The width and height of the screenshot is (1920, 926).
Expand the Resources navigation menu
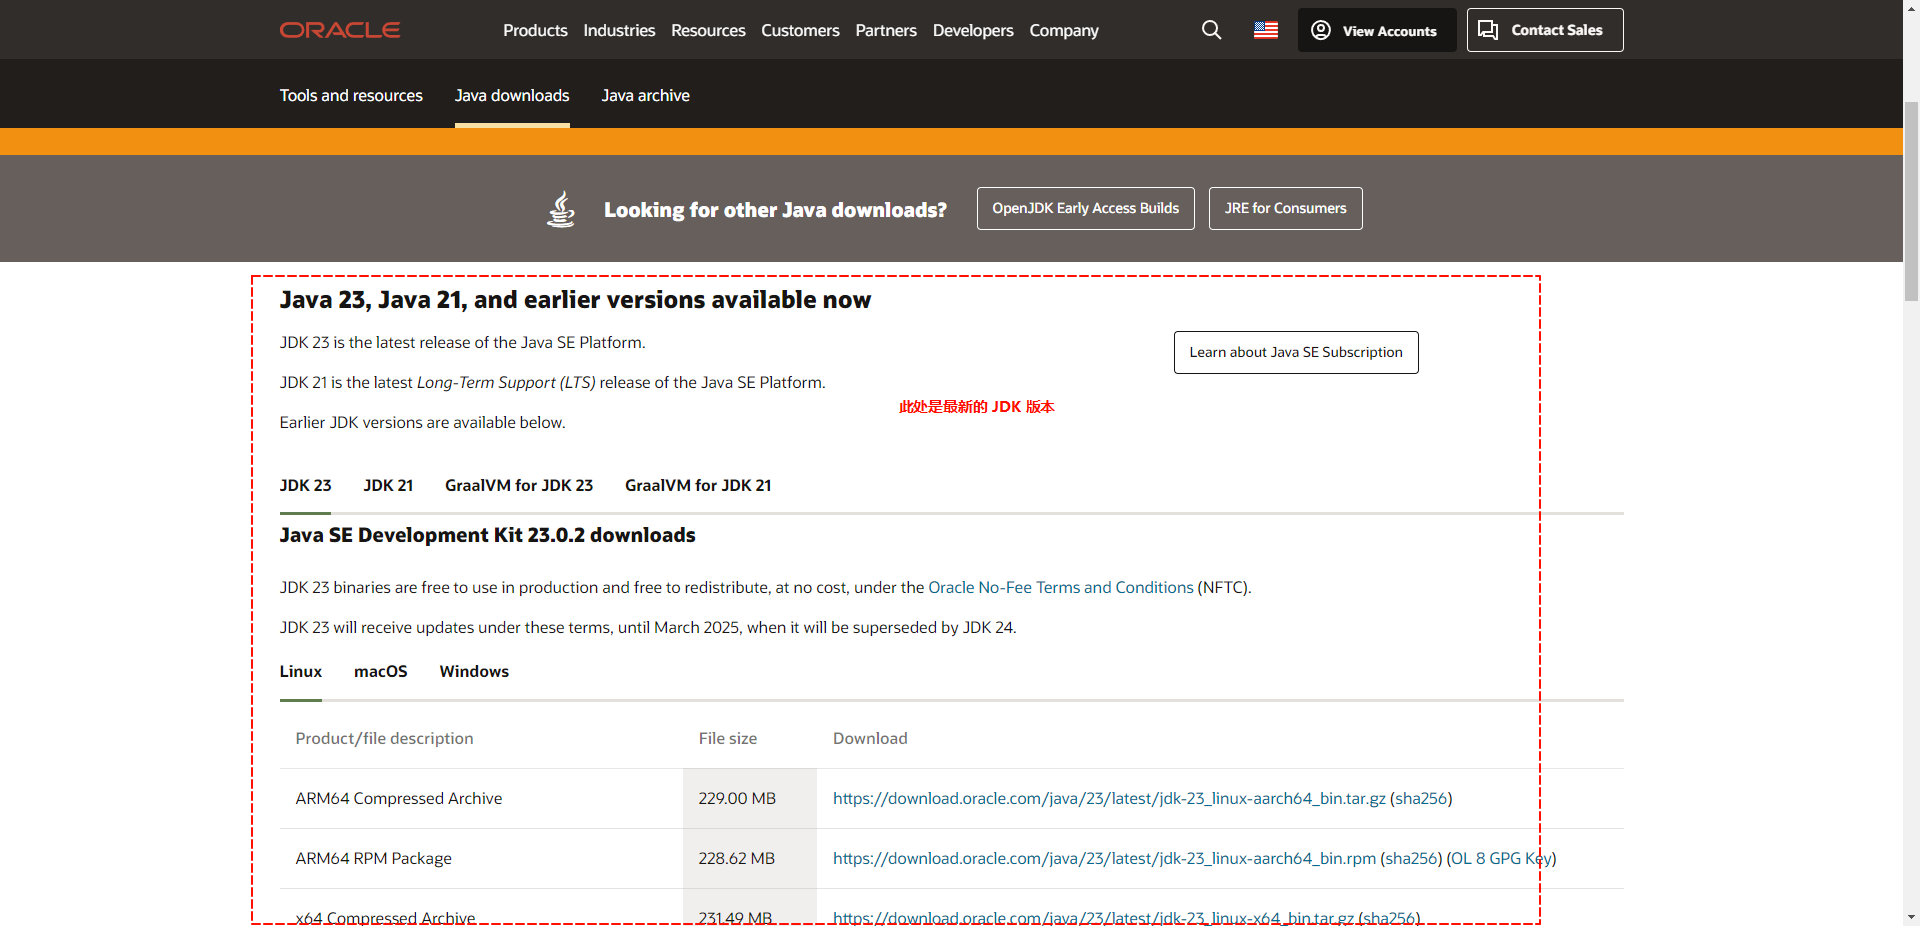[708, 30]
